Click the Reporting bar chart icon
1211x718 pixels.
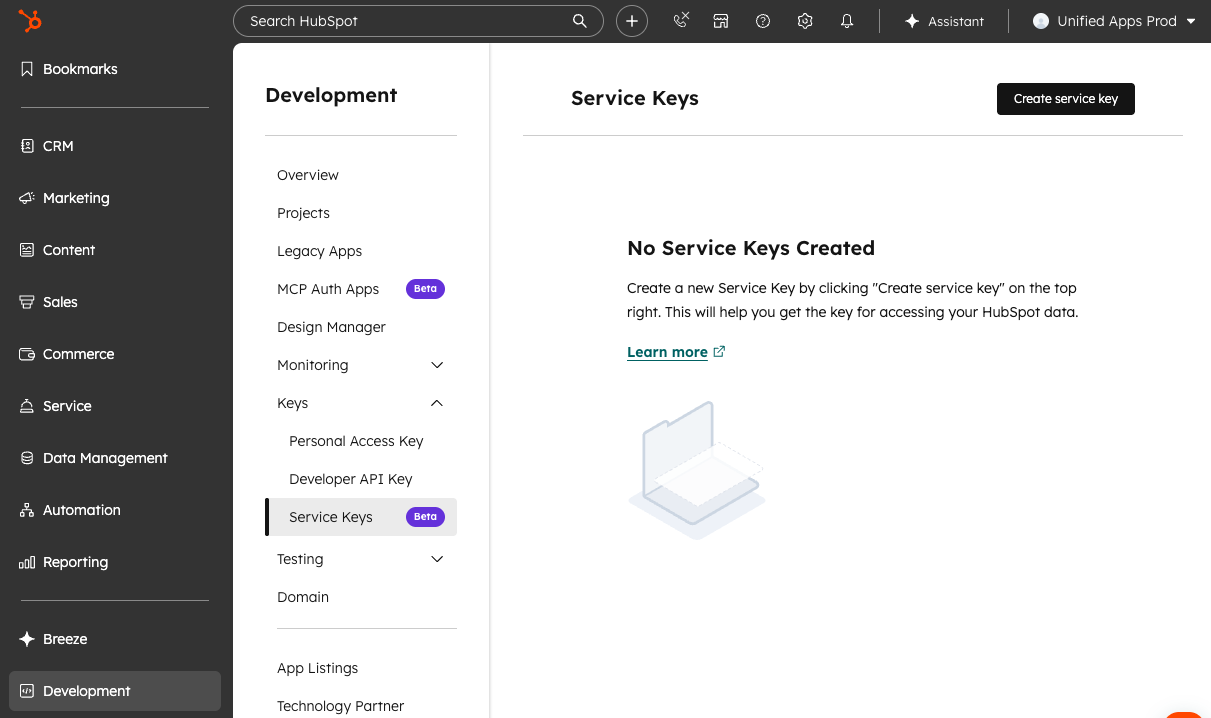click(x=27, y=562)
